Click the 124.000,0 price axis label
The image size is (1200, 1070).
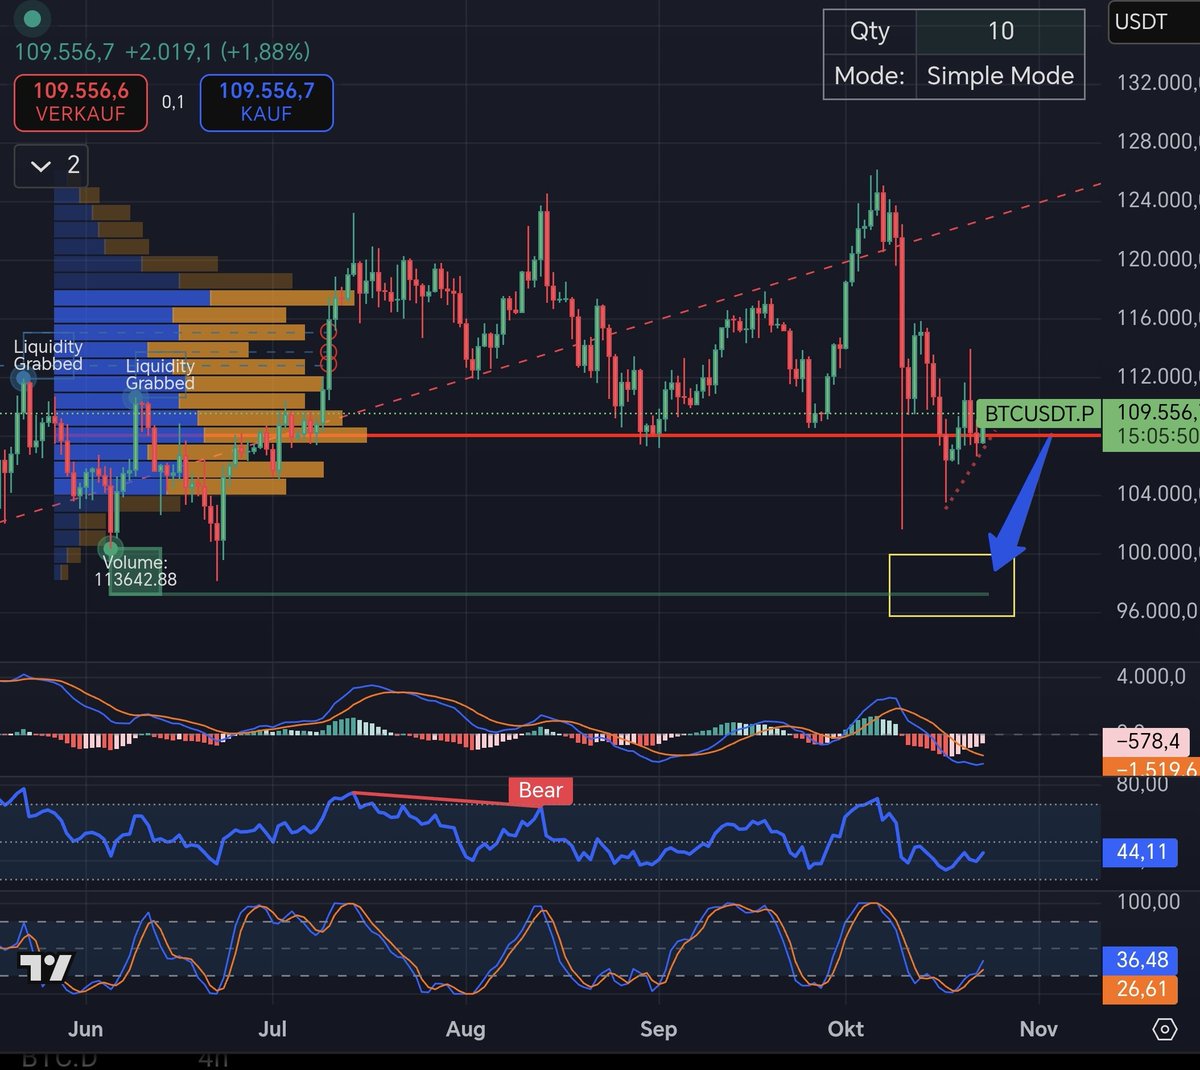pos(1157,200)
